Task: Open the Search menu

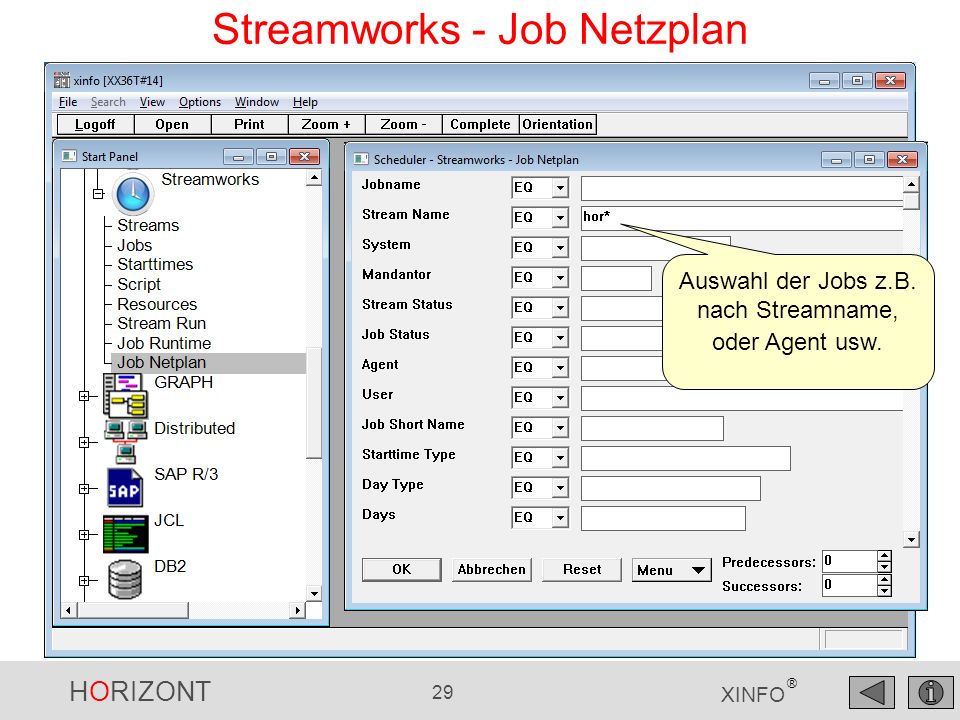Action: point(108,102)
